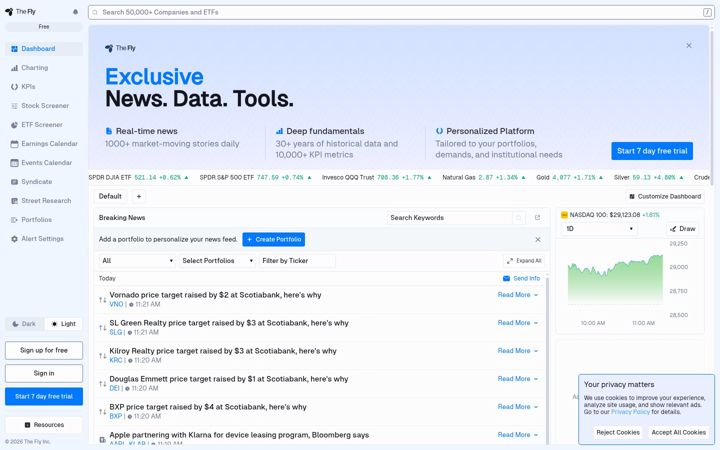
Task: Click Draw on the NASDAQ chart
Action: [x=682, y=229]
